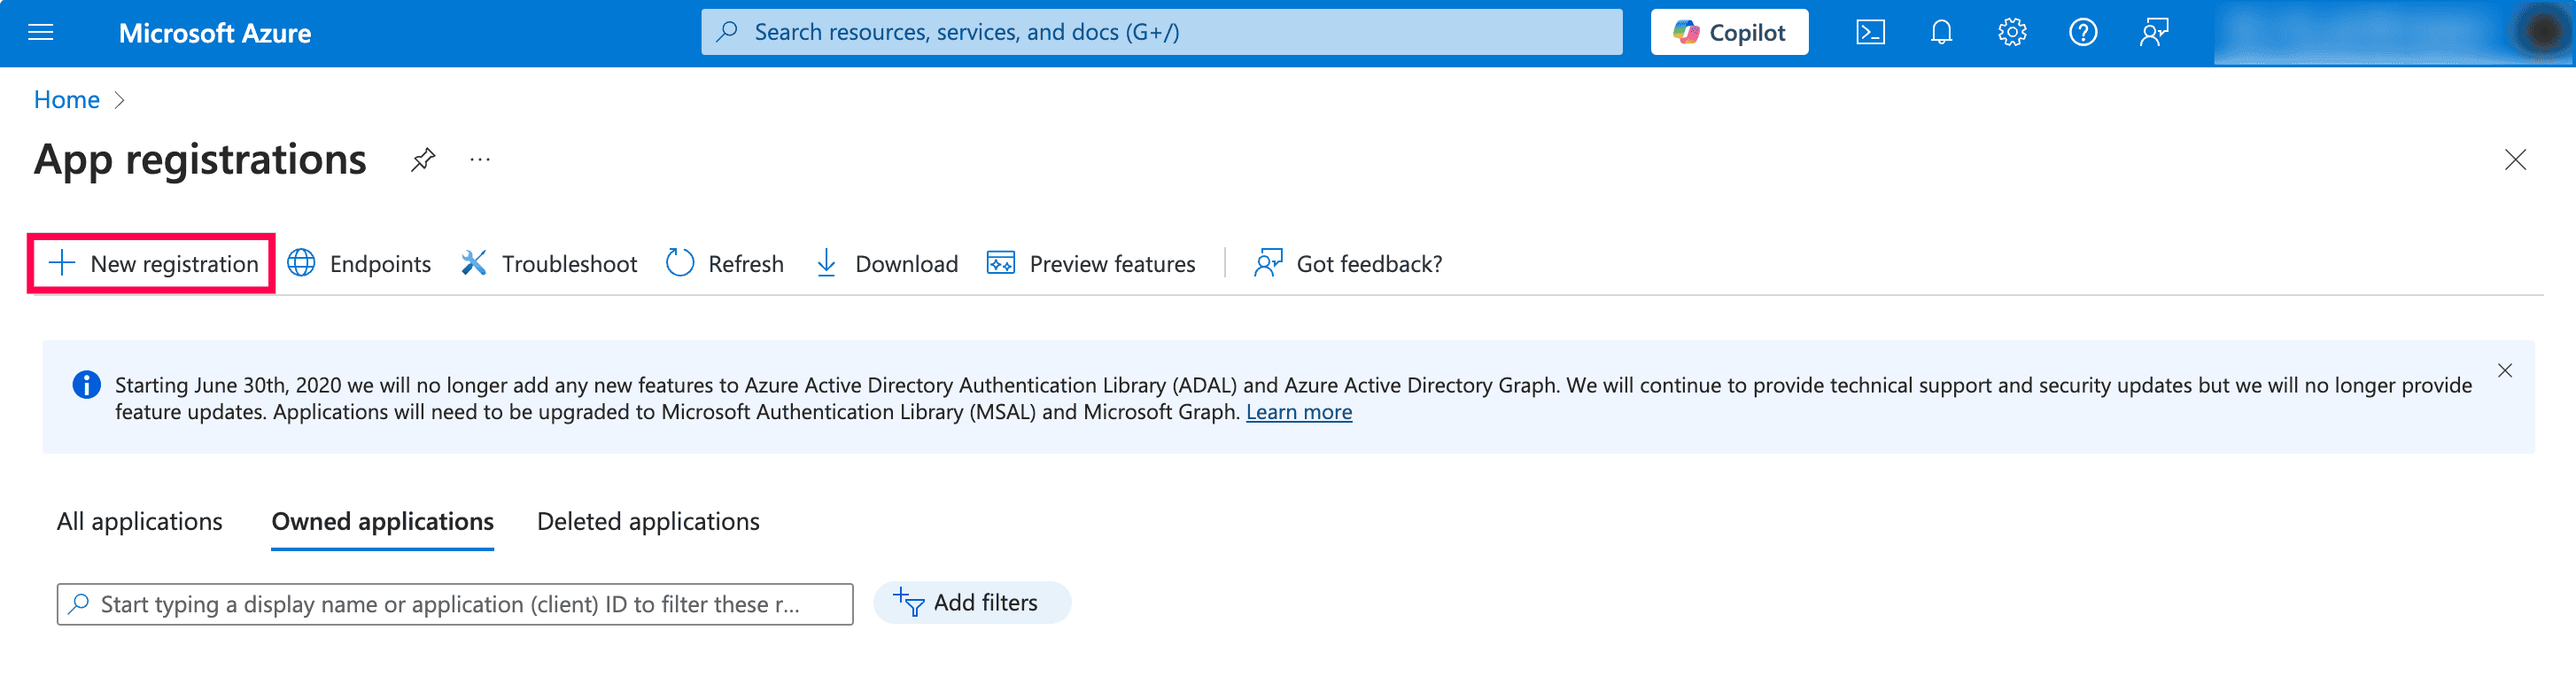Open the portal hamburger menu
This screenshot has height=677, width=2576.
click(x=41, y=33)
